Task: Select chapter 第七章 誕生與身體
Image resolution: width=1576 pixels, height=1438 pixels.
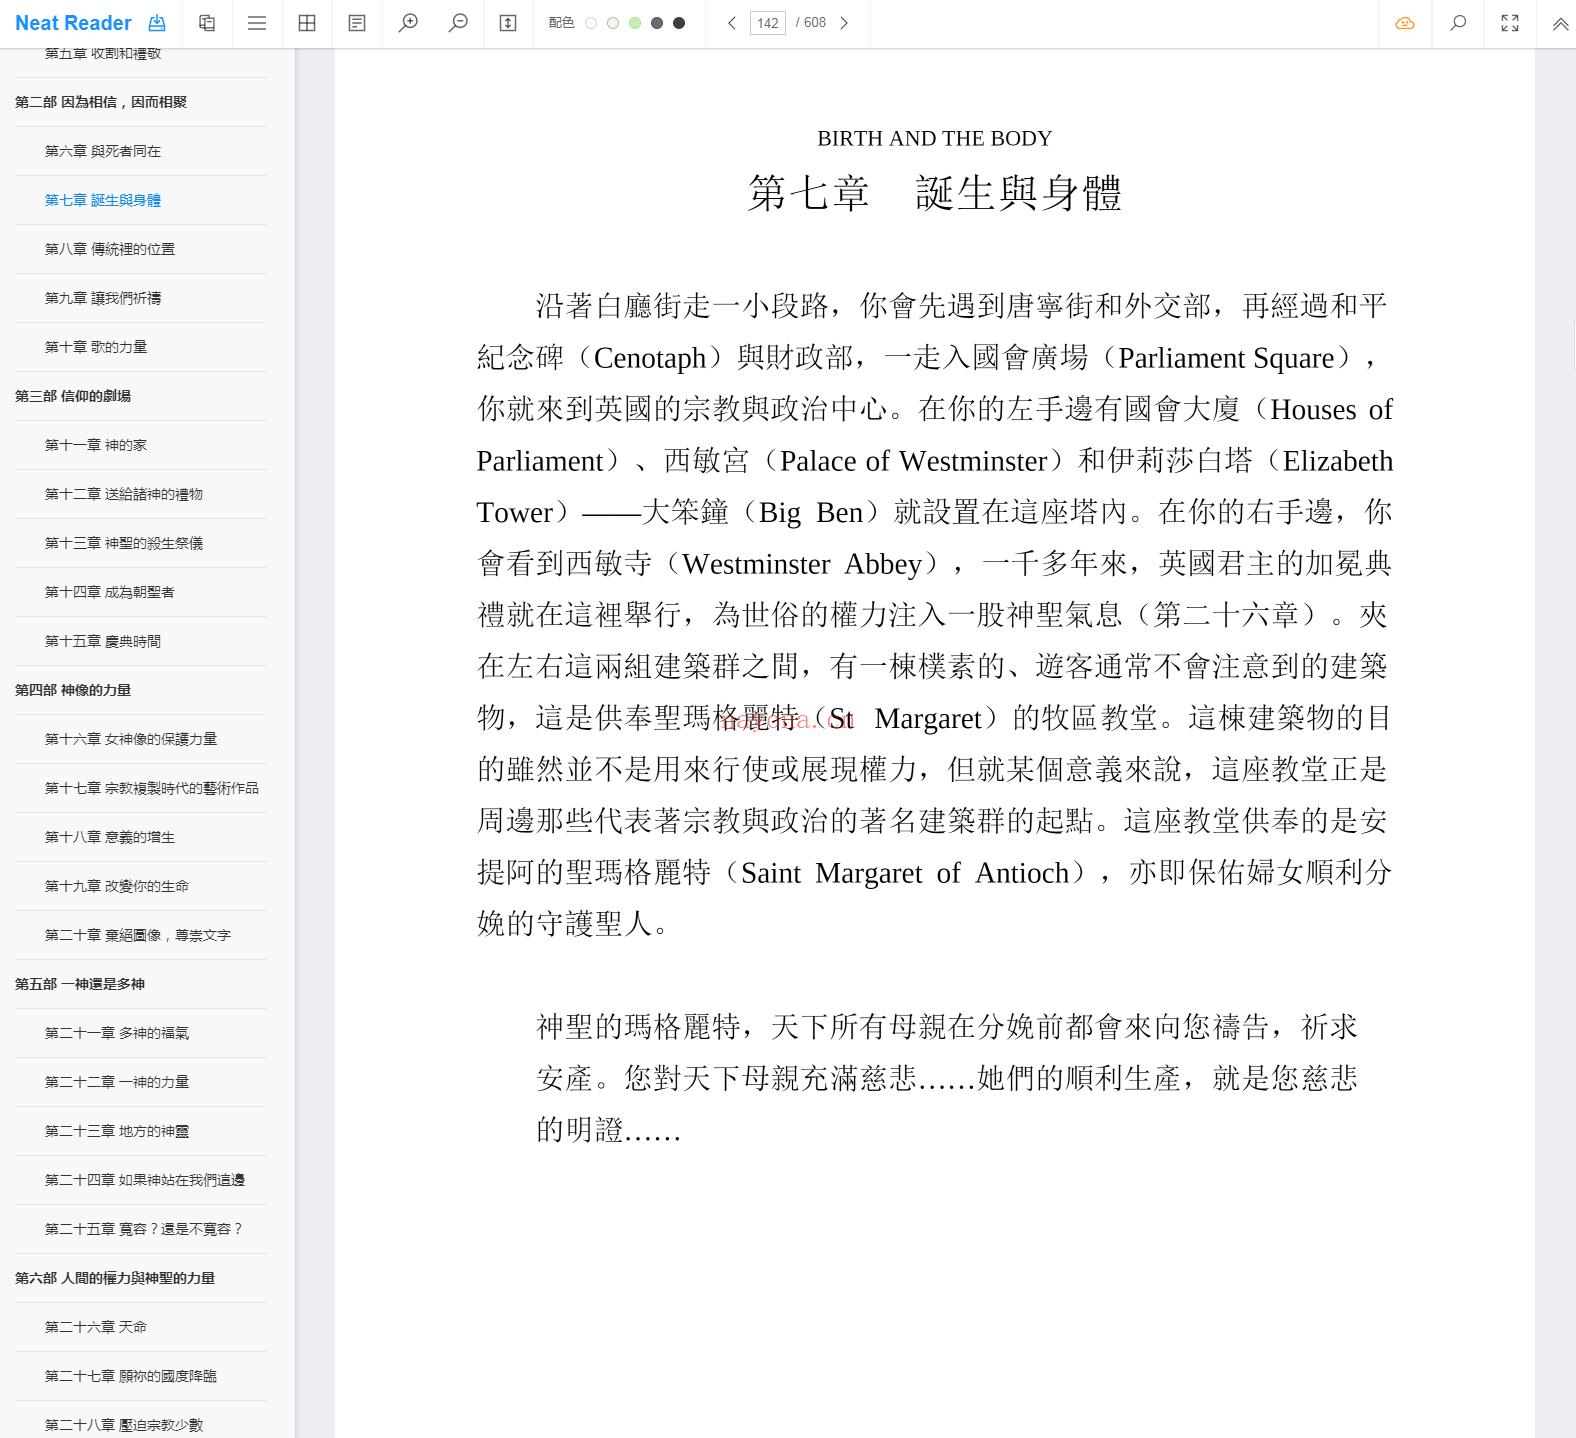Action: click(x=103, y=200)
